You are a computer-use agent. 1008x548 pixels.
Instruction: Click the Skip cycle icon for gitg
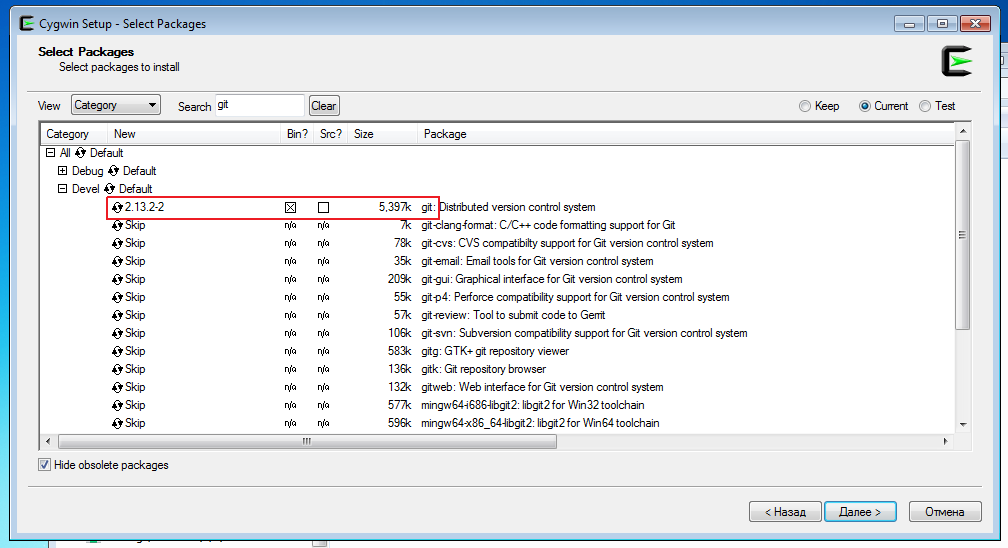[117, 351]
